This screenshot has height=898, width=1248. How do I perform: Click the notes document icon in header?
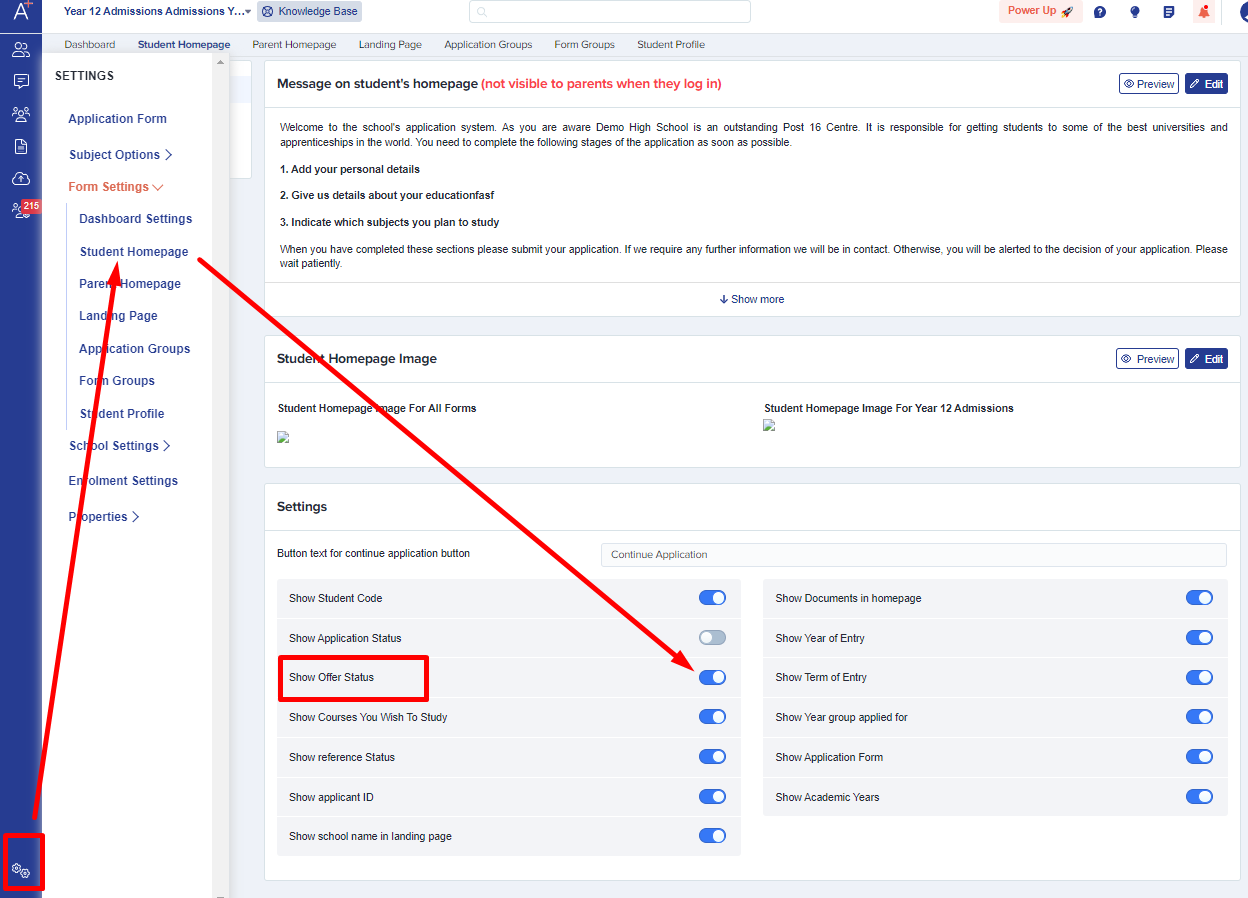[x=1169, y=12]
